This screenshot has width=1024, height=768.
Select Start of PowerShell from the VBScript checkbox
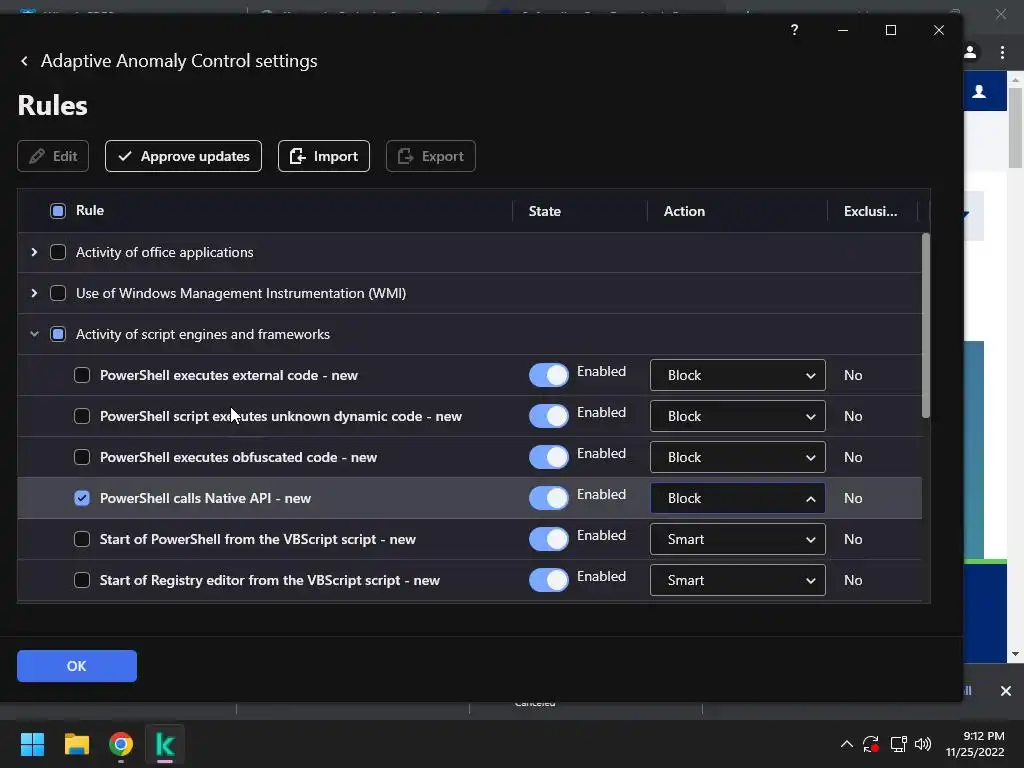click(82, 539)
